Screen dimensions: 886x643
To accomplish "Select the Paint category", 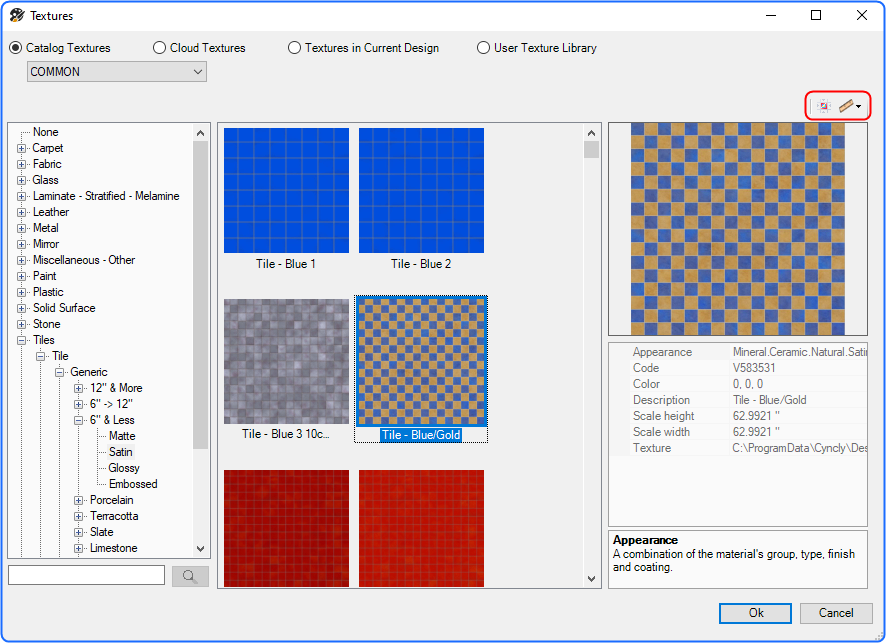I will click(x=45, y=276).
